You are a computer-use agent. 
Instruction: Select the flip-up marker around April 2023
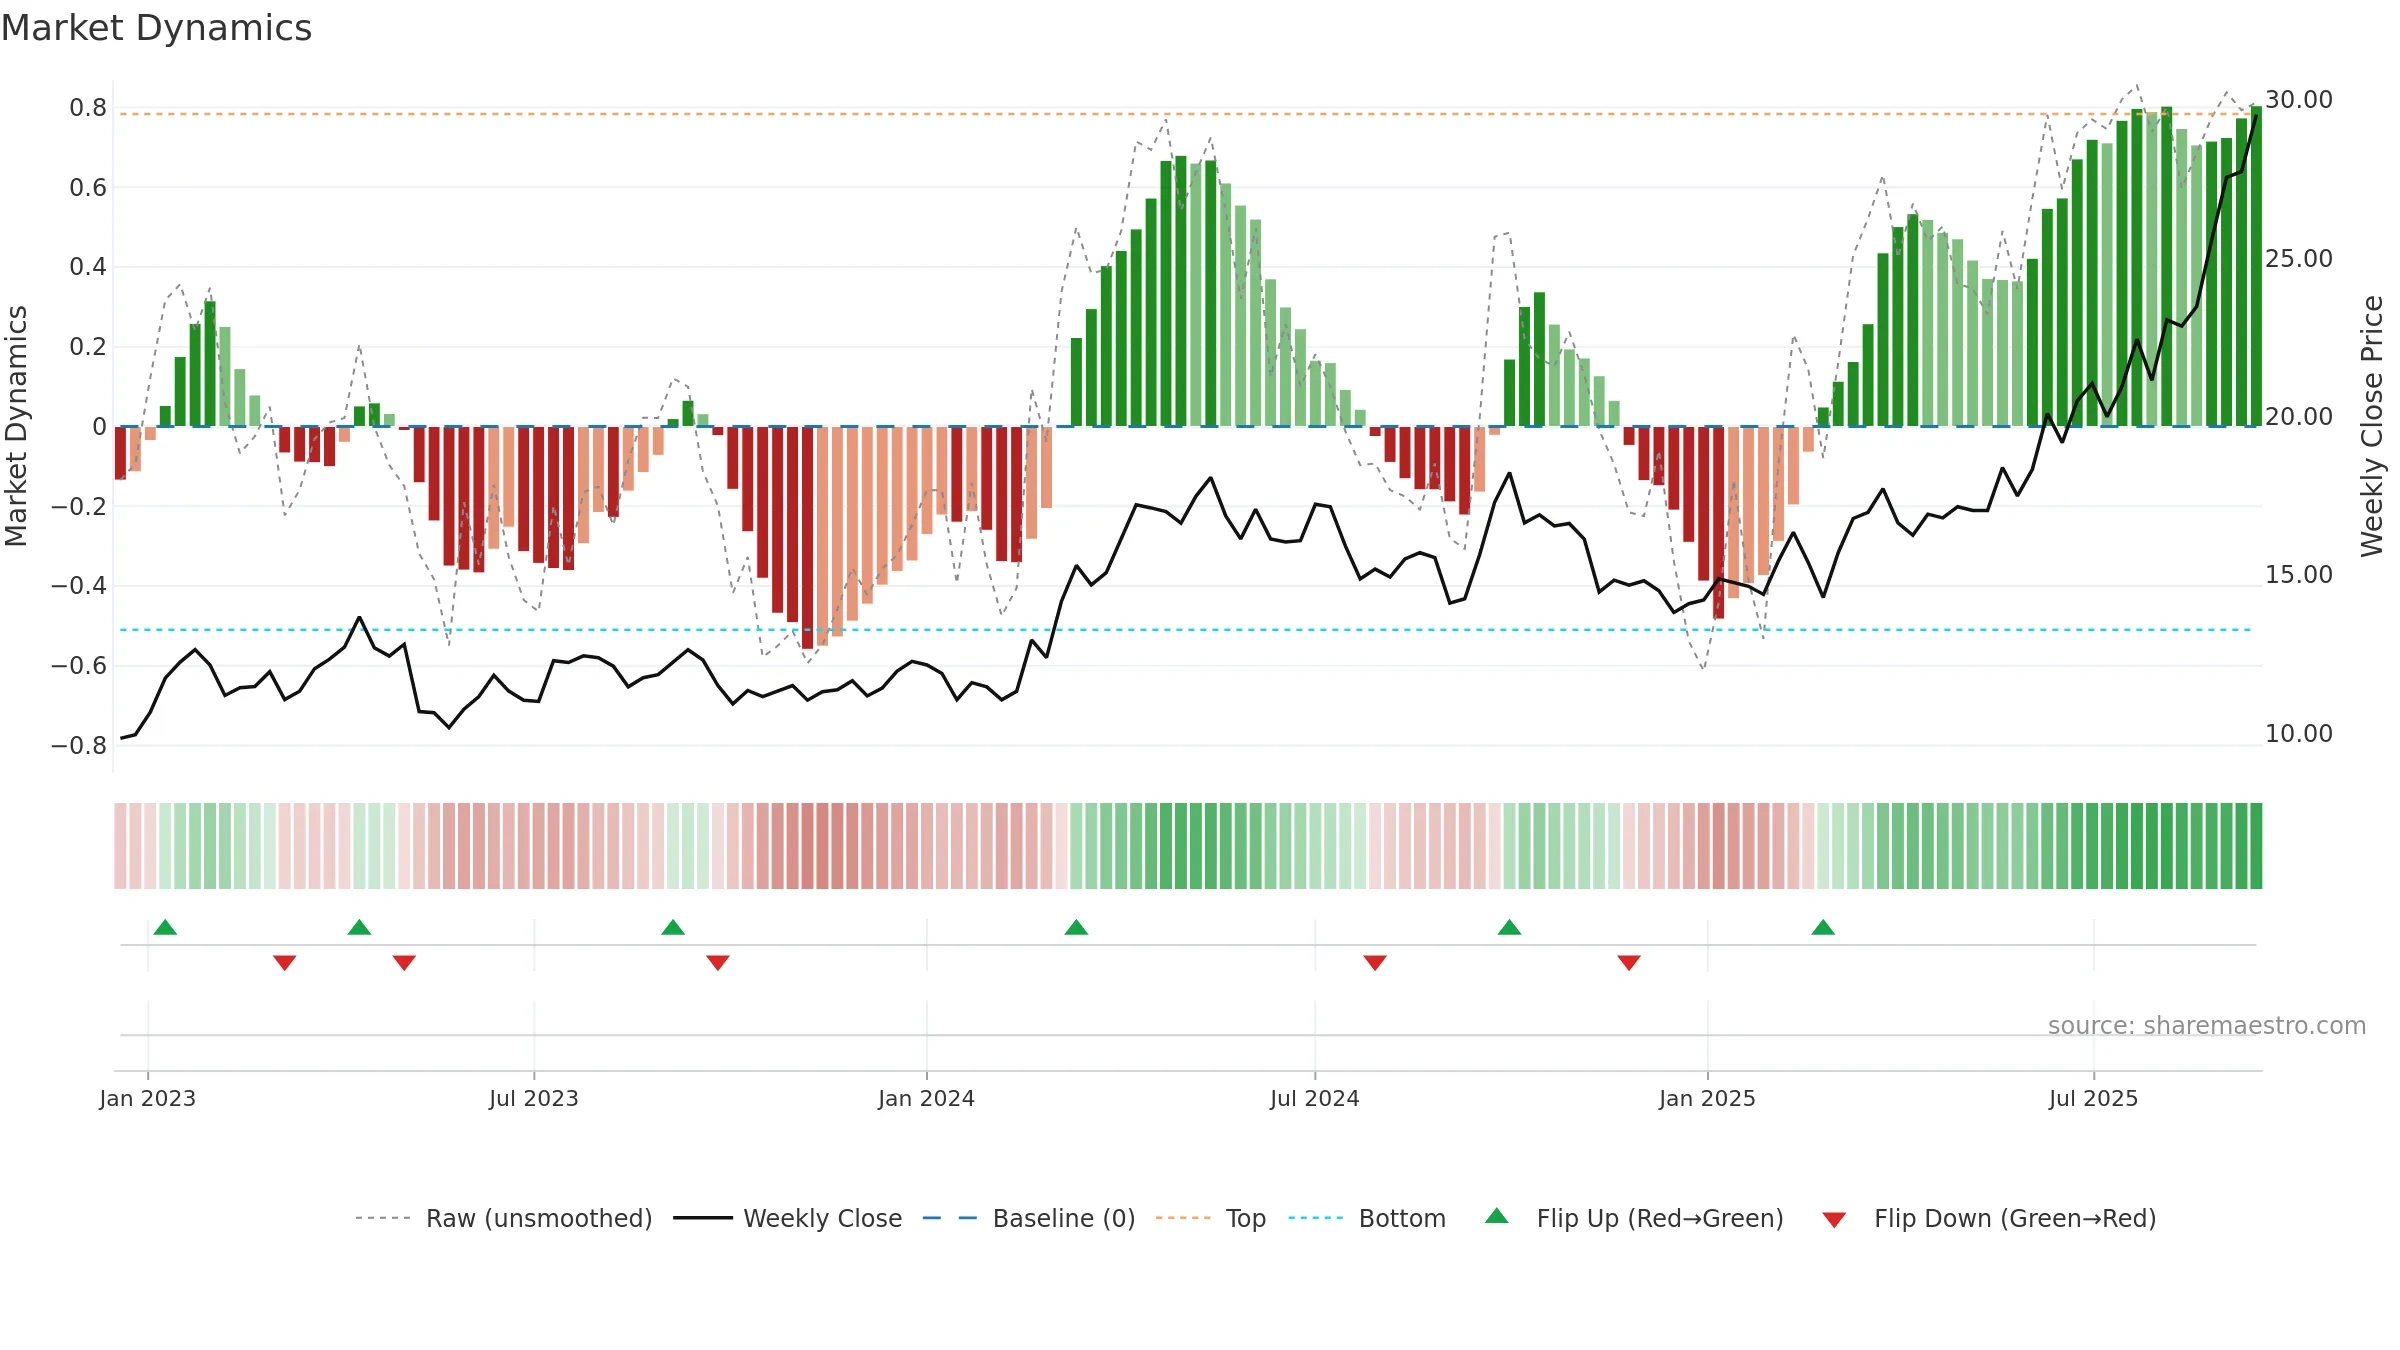tap(359, 927)
